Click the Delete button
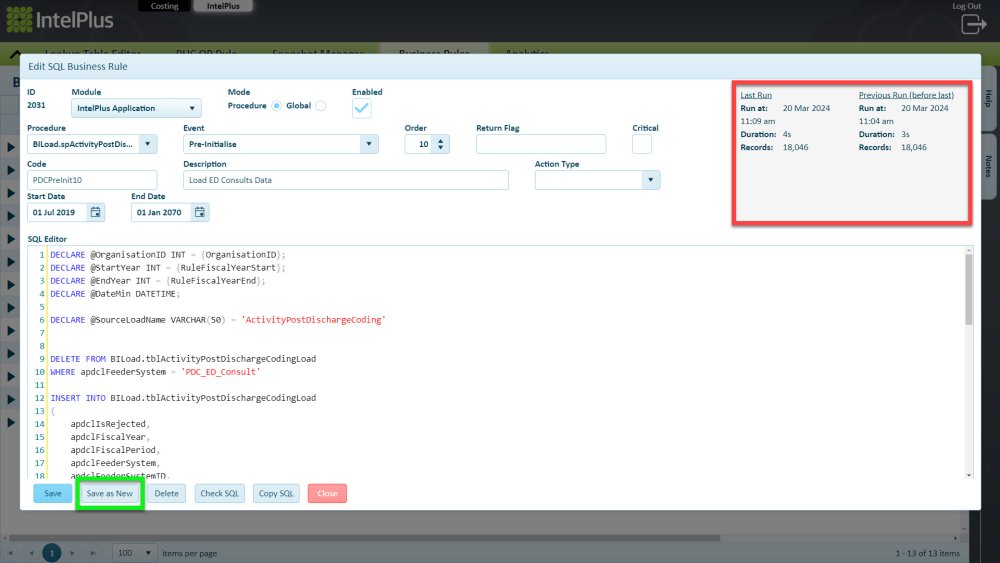This screenshot has width=1000, height=563. (166, 494)
